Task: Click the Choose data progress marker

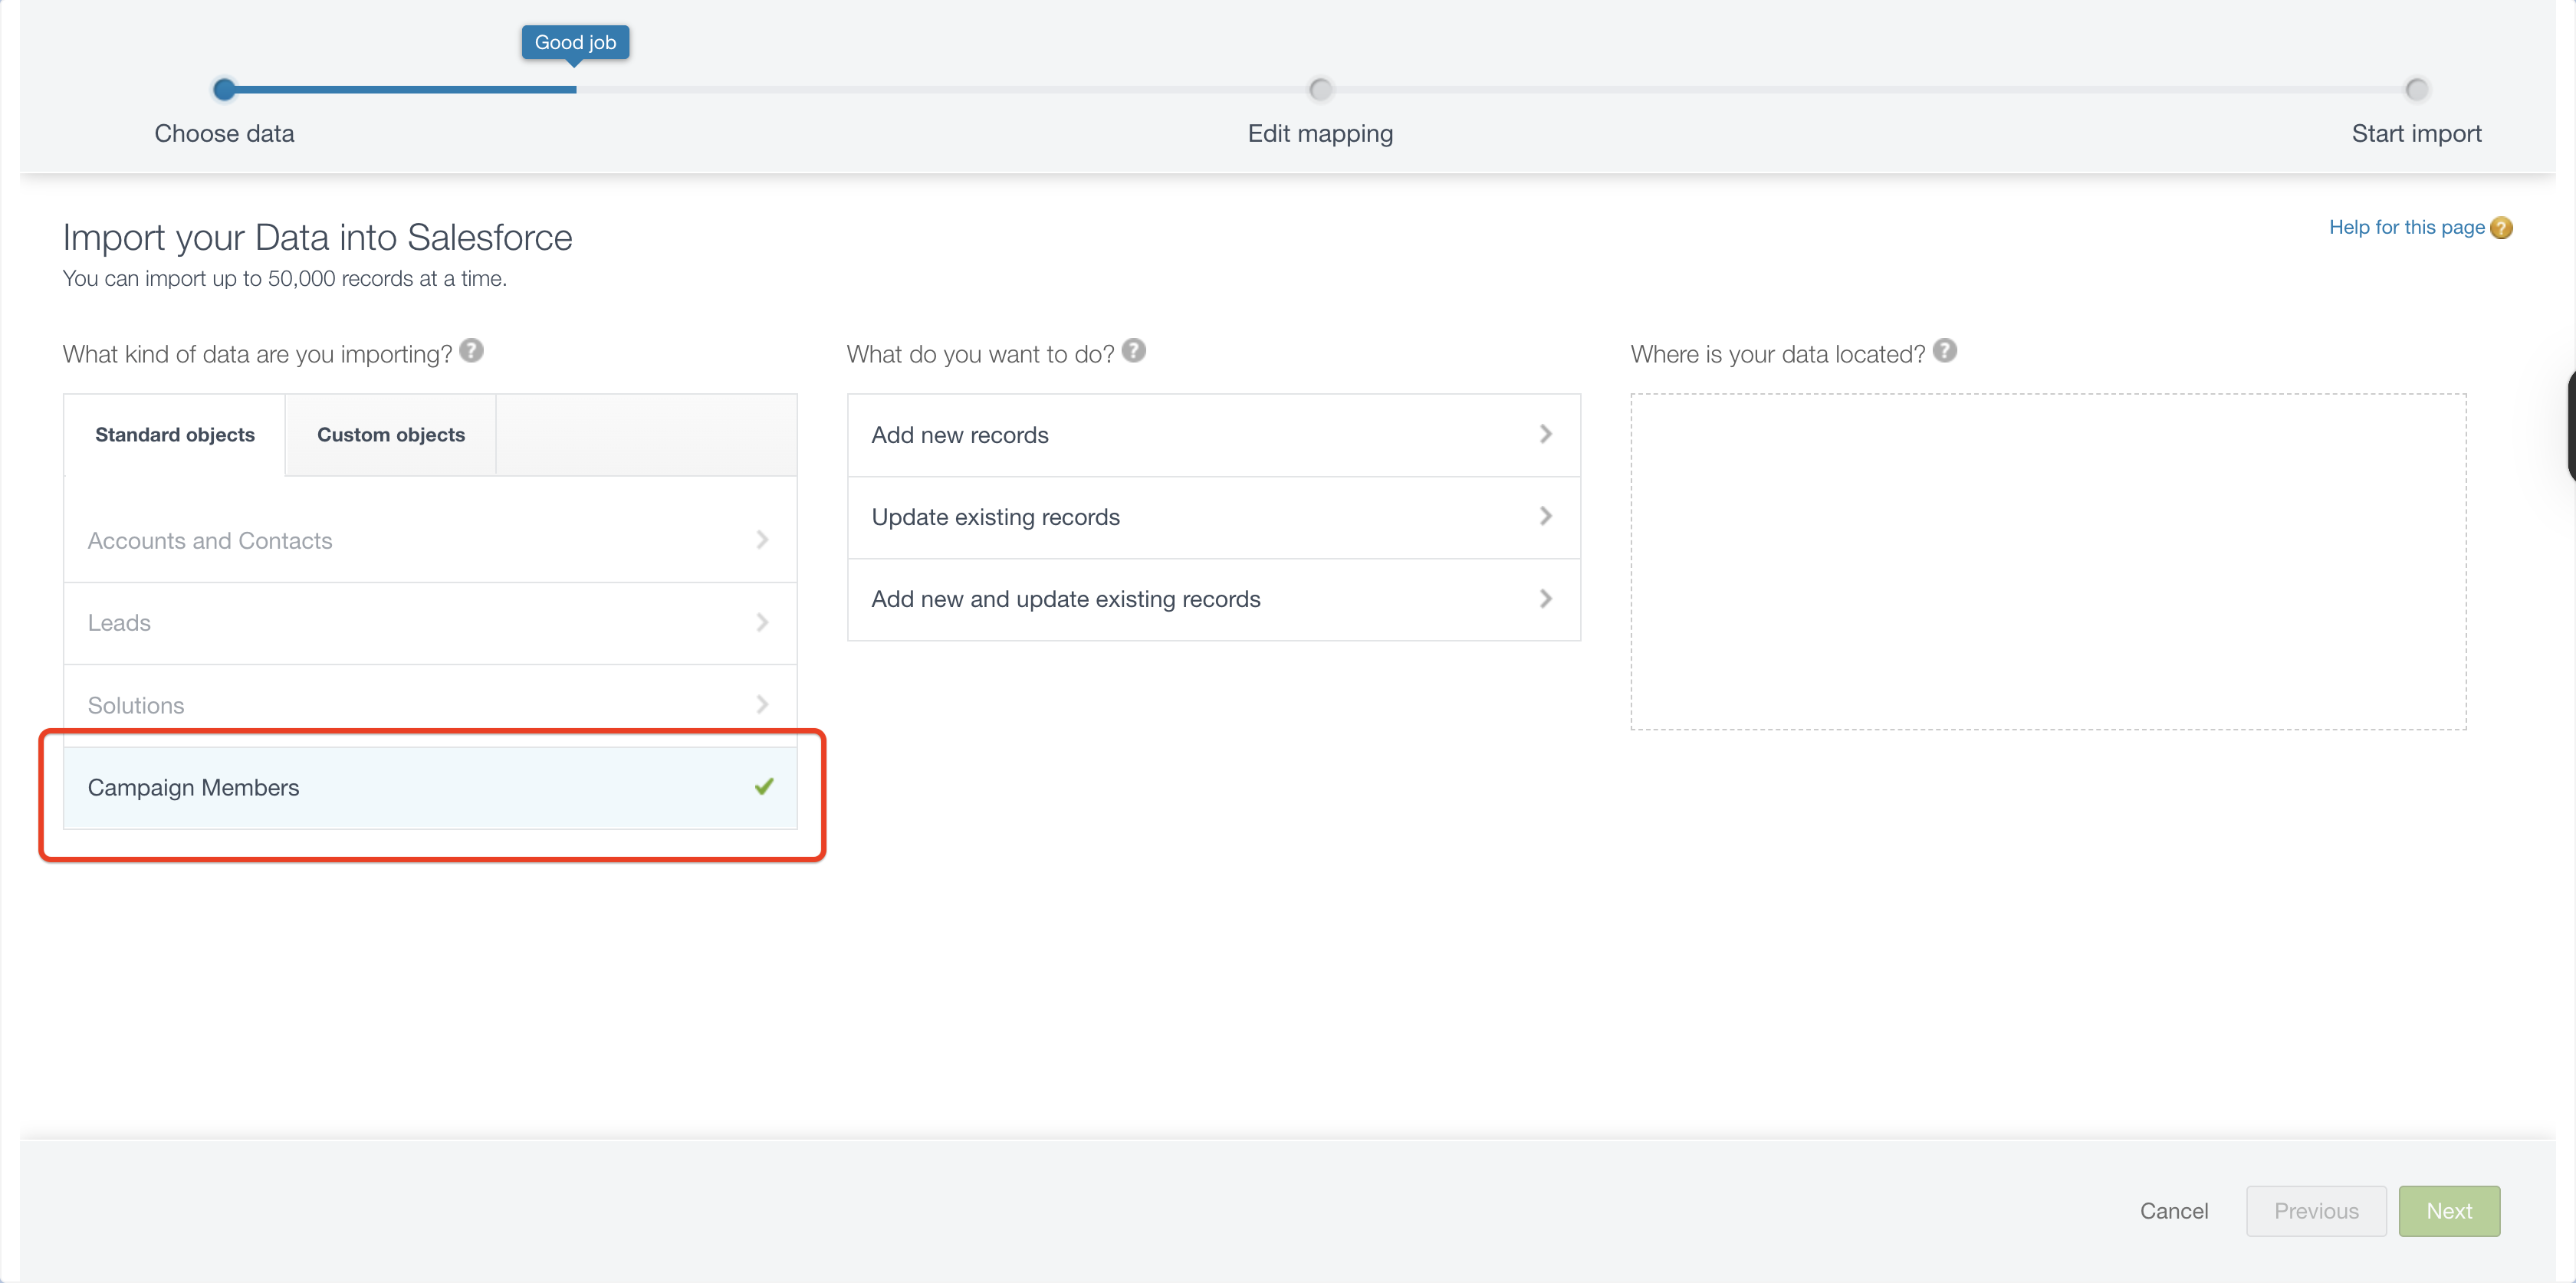Action: (x=224, y=90)
